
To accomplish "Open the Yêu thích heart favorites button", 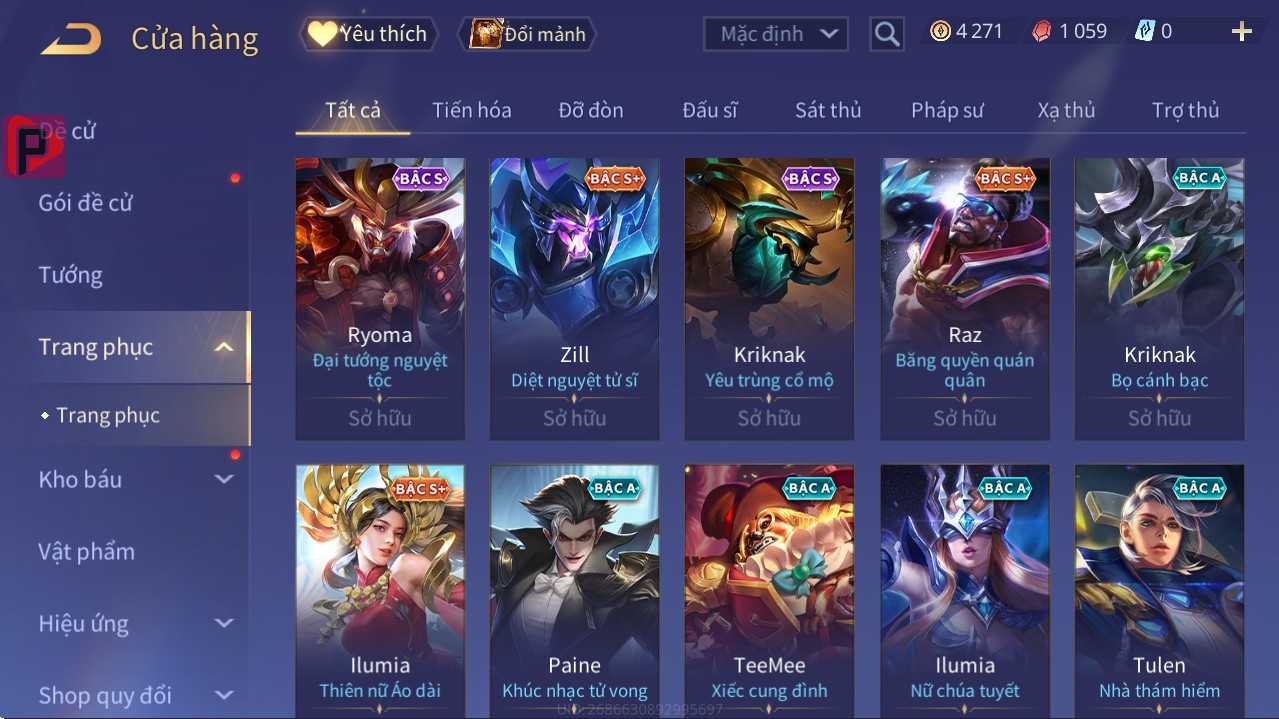I will 367,33.
